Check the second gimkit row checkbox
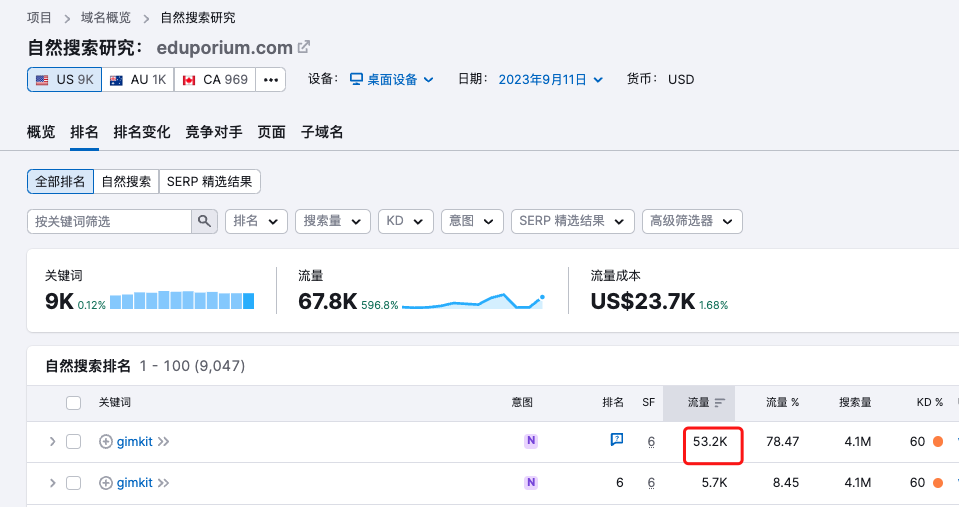 point(73,483)
